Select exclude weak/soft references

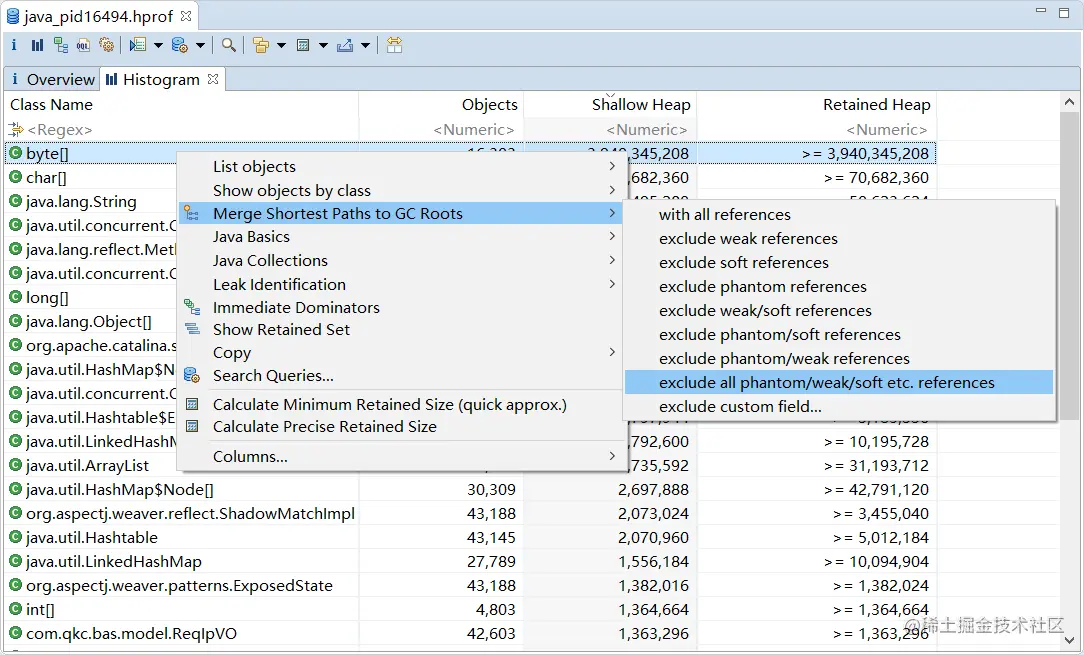click(x=839, y=311)
